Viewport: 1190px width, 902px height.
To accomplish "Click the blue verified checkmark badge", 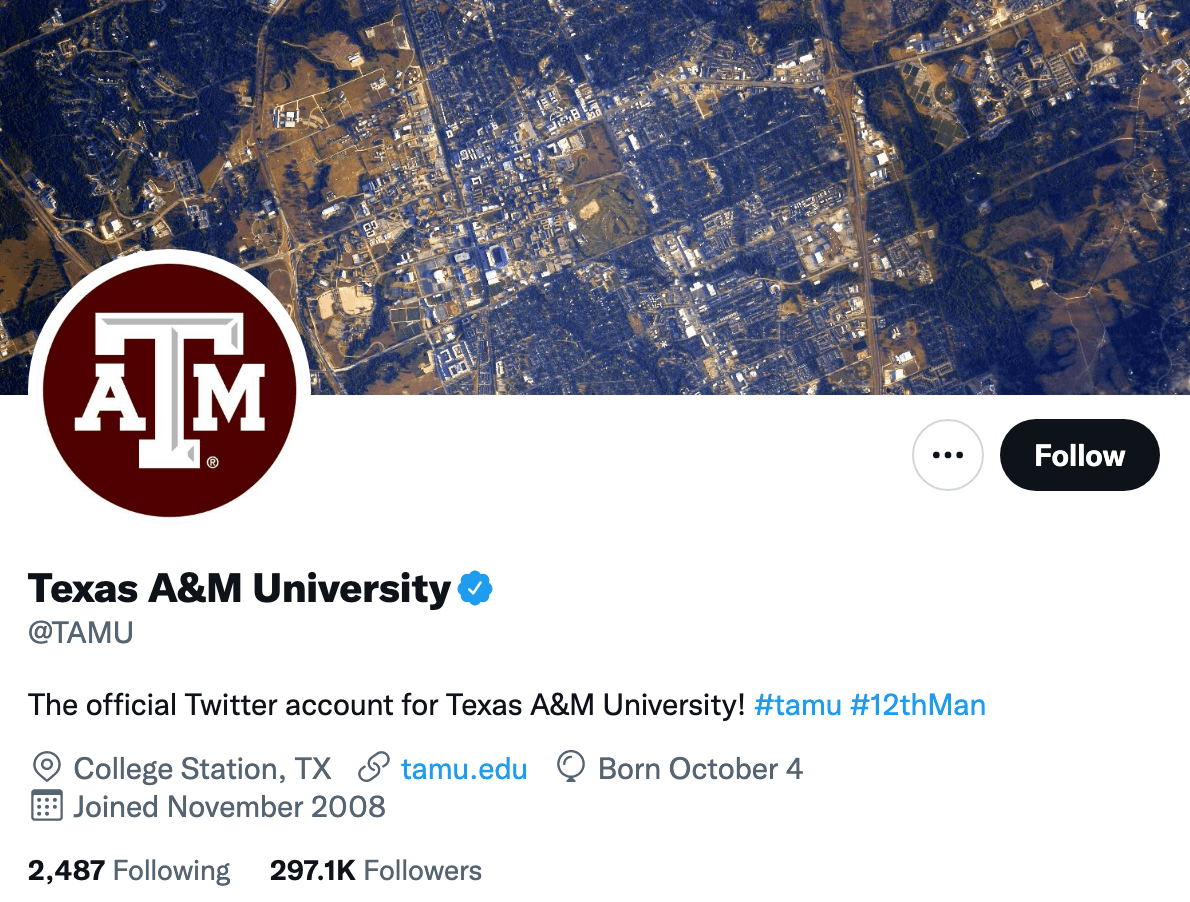I will (x=475, y=589).
